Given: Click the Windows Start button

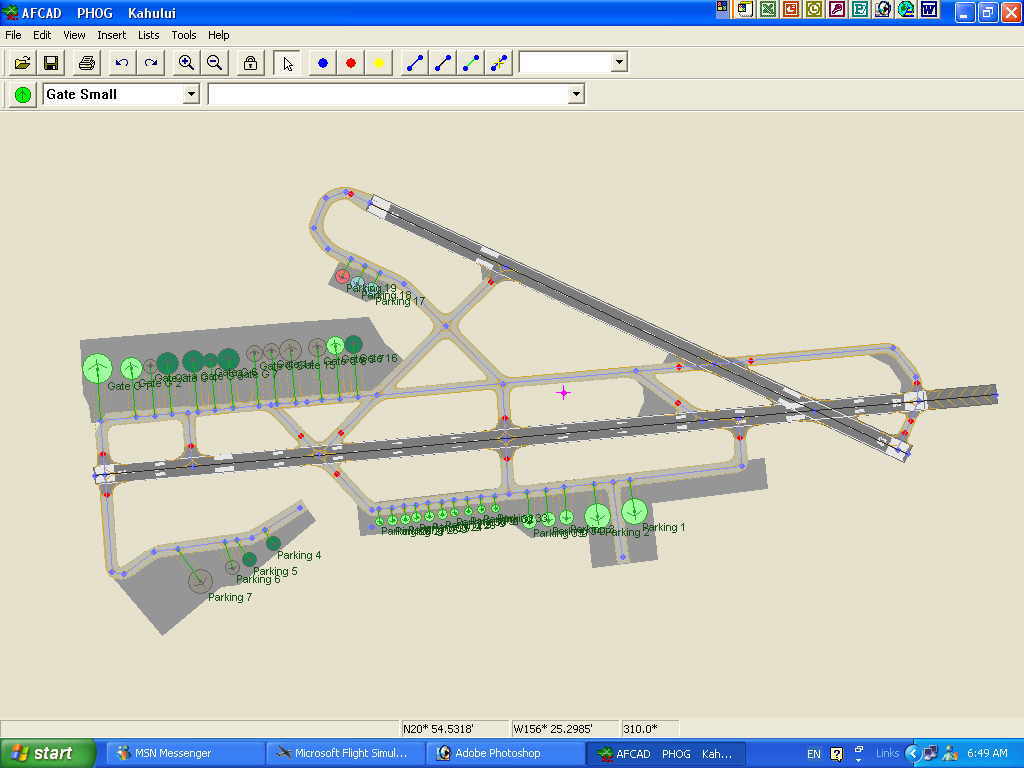Looking at the screenshot, I should (x=48, y=753).
